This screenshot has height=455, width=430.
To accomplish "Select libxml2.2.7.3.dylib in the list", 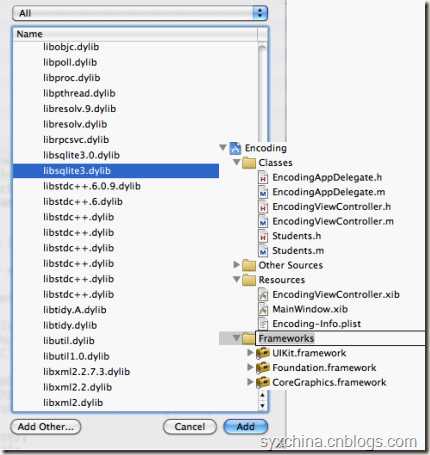I will (x=87, y=372).
